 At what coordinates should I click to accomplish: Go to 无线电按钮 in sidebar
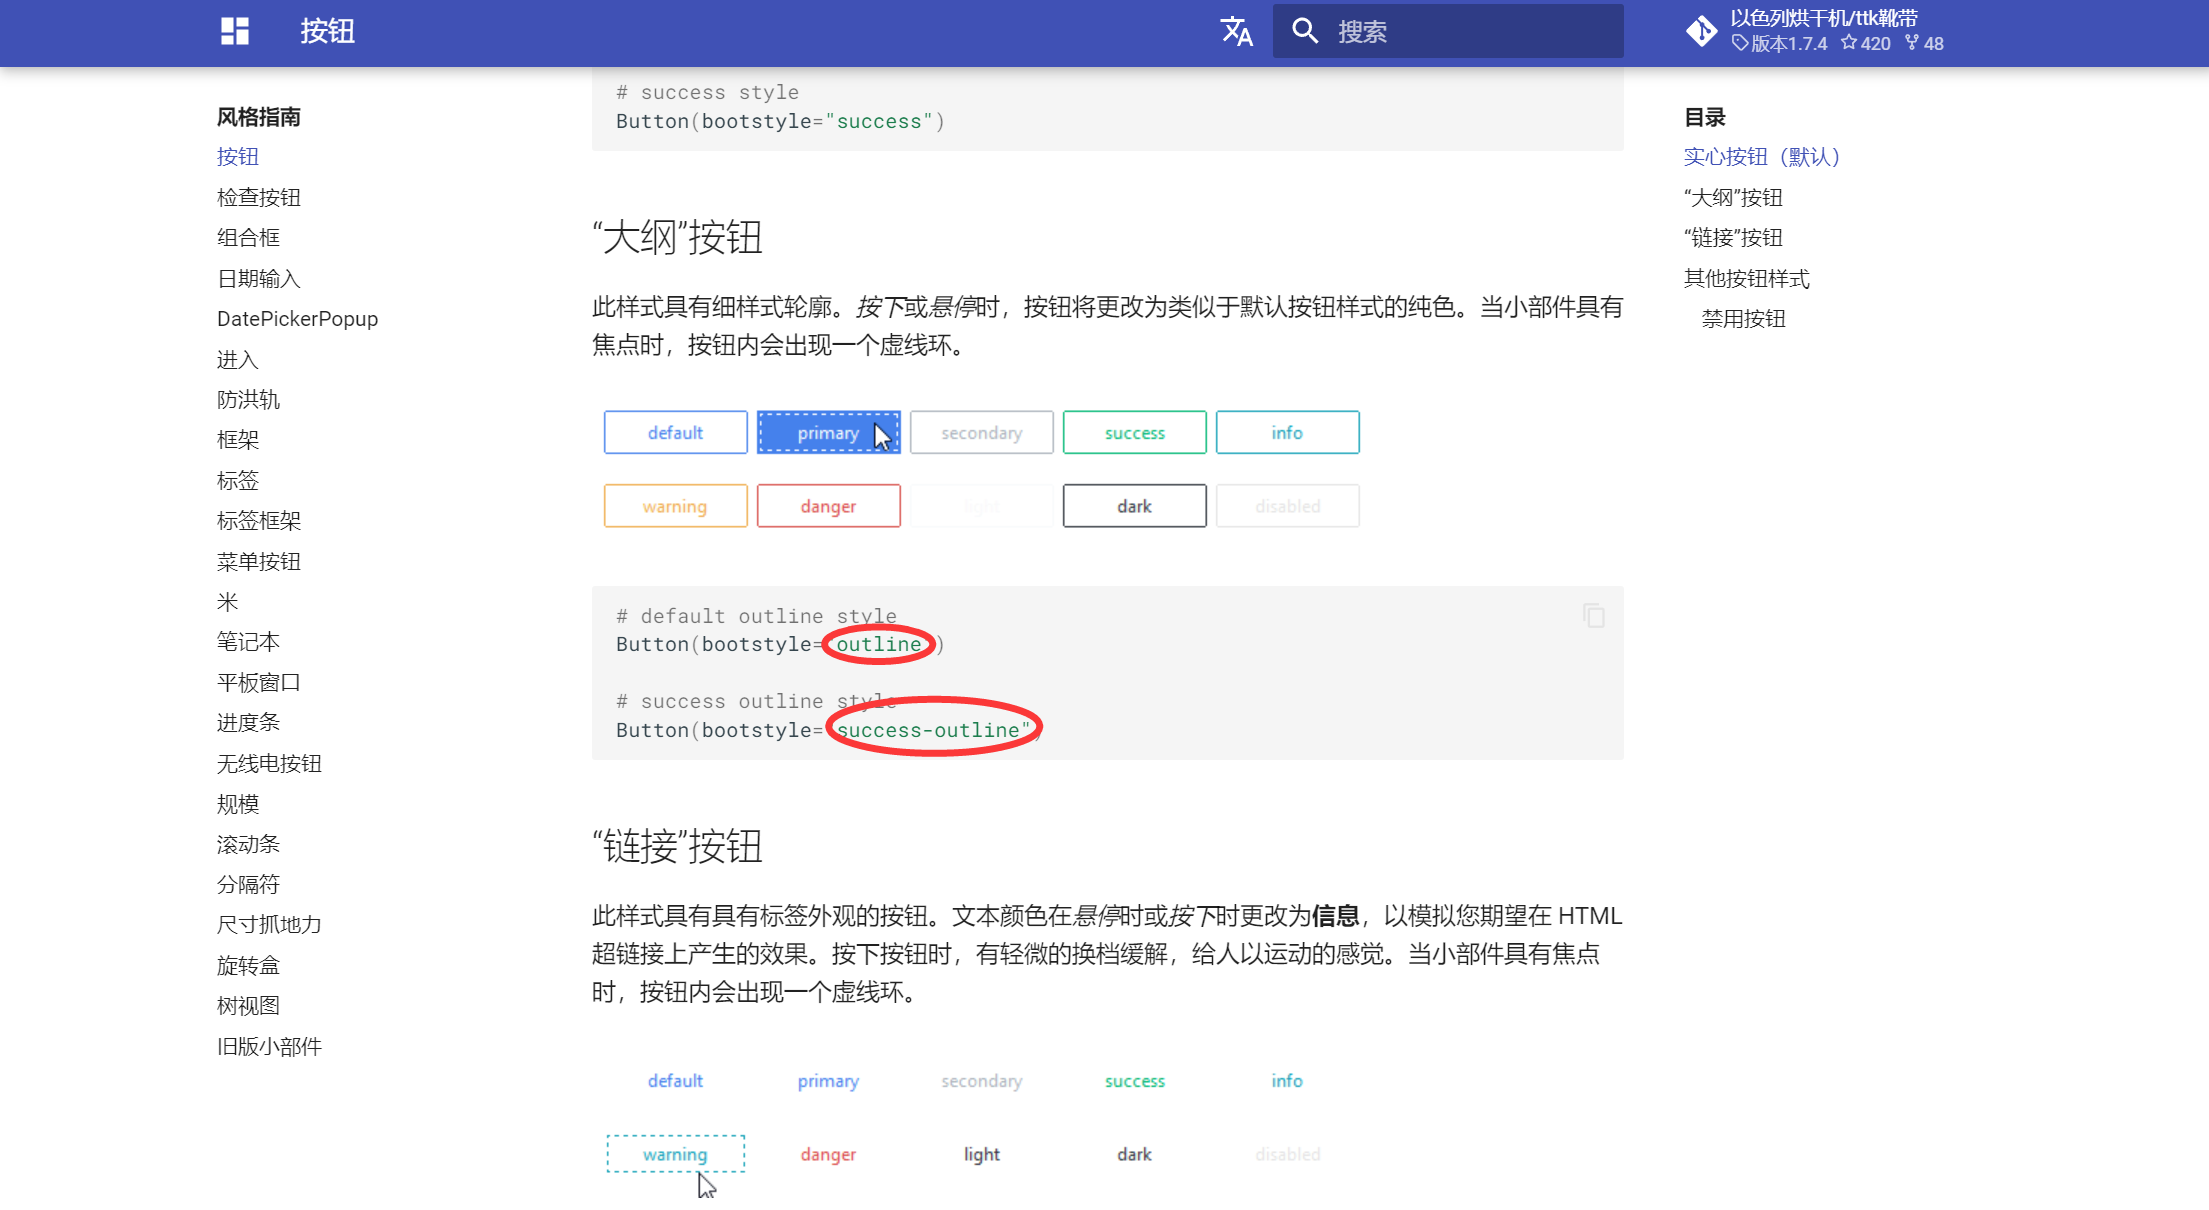269,764
